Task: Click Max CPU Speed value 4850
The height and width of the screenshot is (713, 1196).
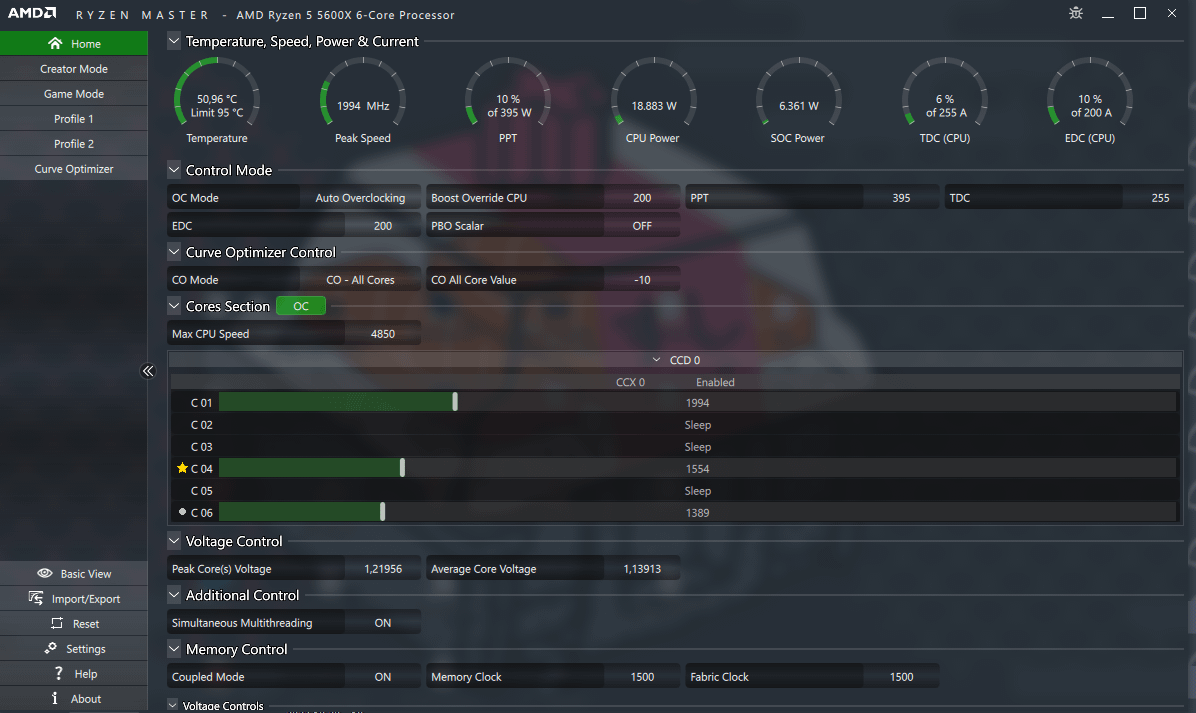Action: pyautogui.click(x=383, y=333)
